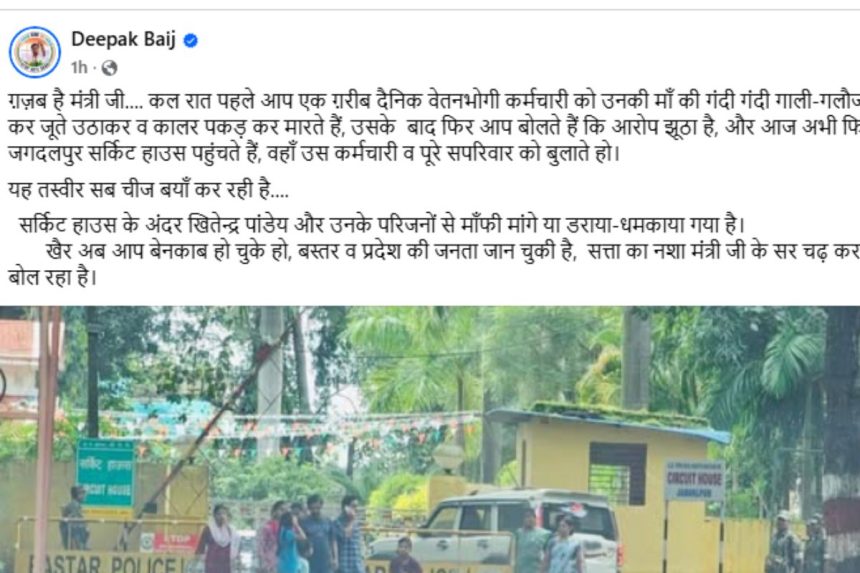Screen dimensions: 860x573
Task: Open the circuit house photo attachment
Action: (x=430, y=439)
